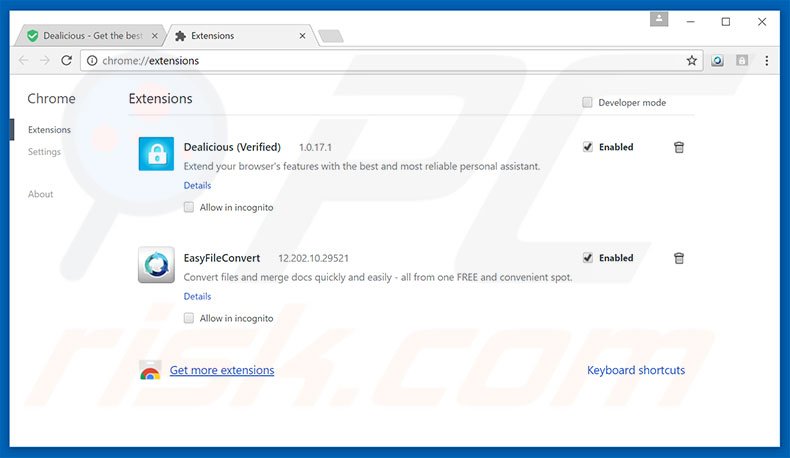The height and width of the screenshot is (458, 790).
Task: Close the Extensions tab
Action: 302,36
